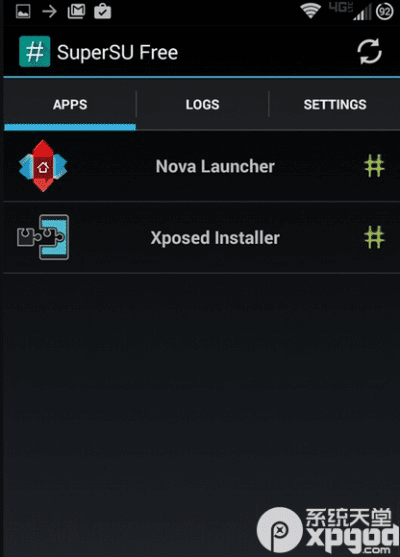Check the Wi-Fi status icon
Viewport: 400px width, 557px height.
310,11
